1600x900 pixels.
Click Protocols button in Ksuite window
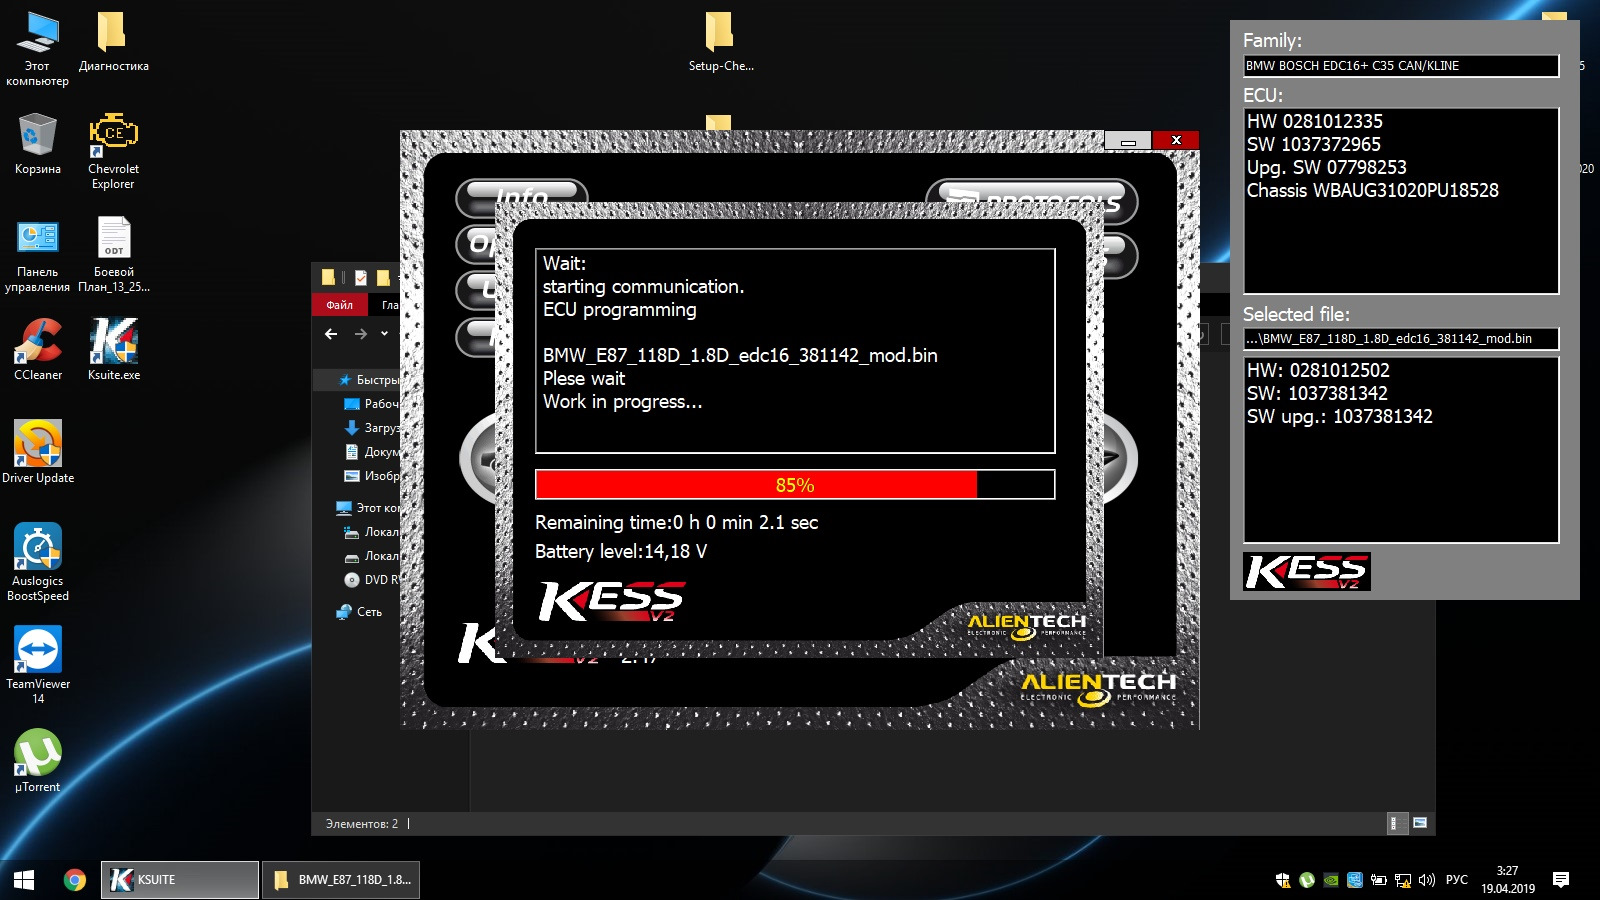pyautogui.click(x=1032, y=201)
